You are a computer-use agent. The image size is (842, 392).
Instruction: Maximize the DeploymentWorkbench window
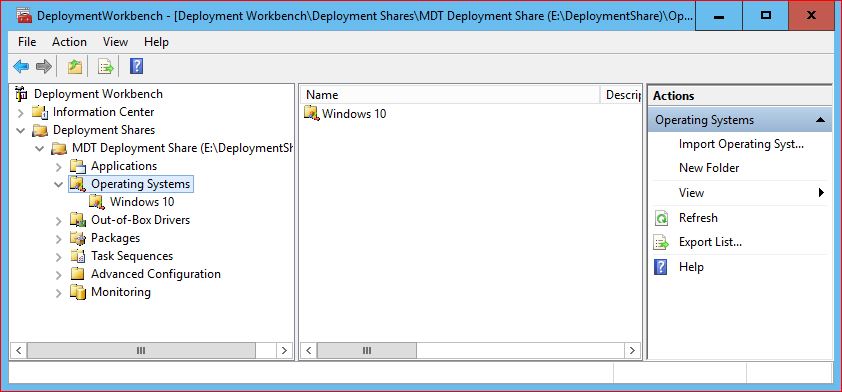(766, 16)
